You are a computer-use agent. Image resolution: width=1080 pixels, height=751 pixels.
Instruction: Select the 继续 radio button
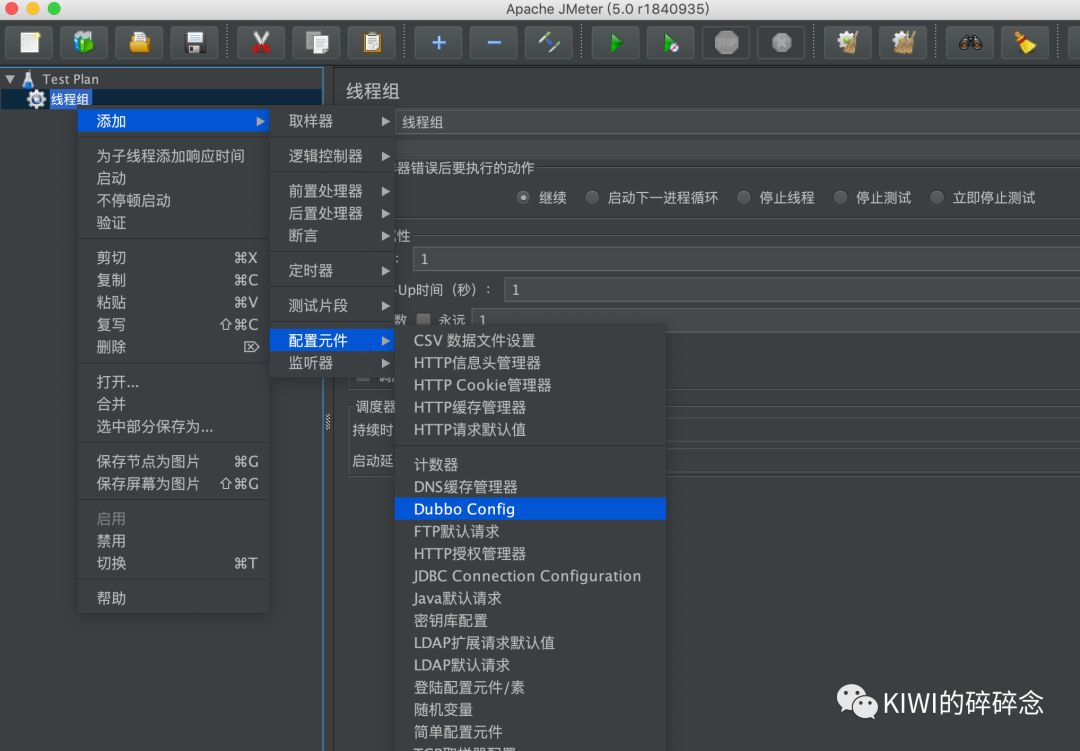coord(523,198)
